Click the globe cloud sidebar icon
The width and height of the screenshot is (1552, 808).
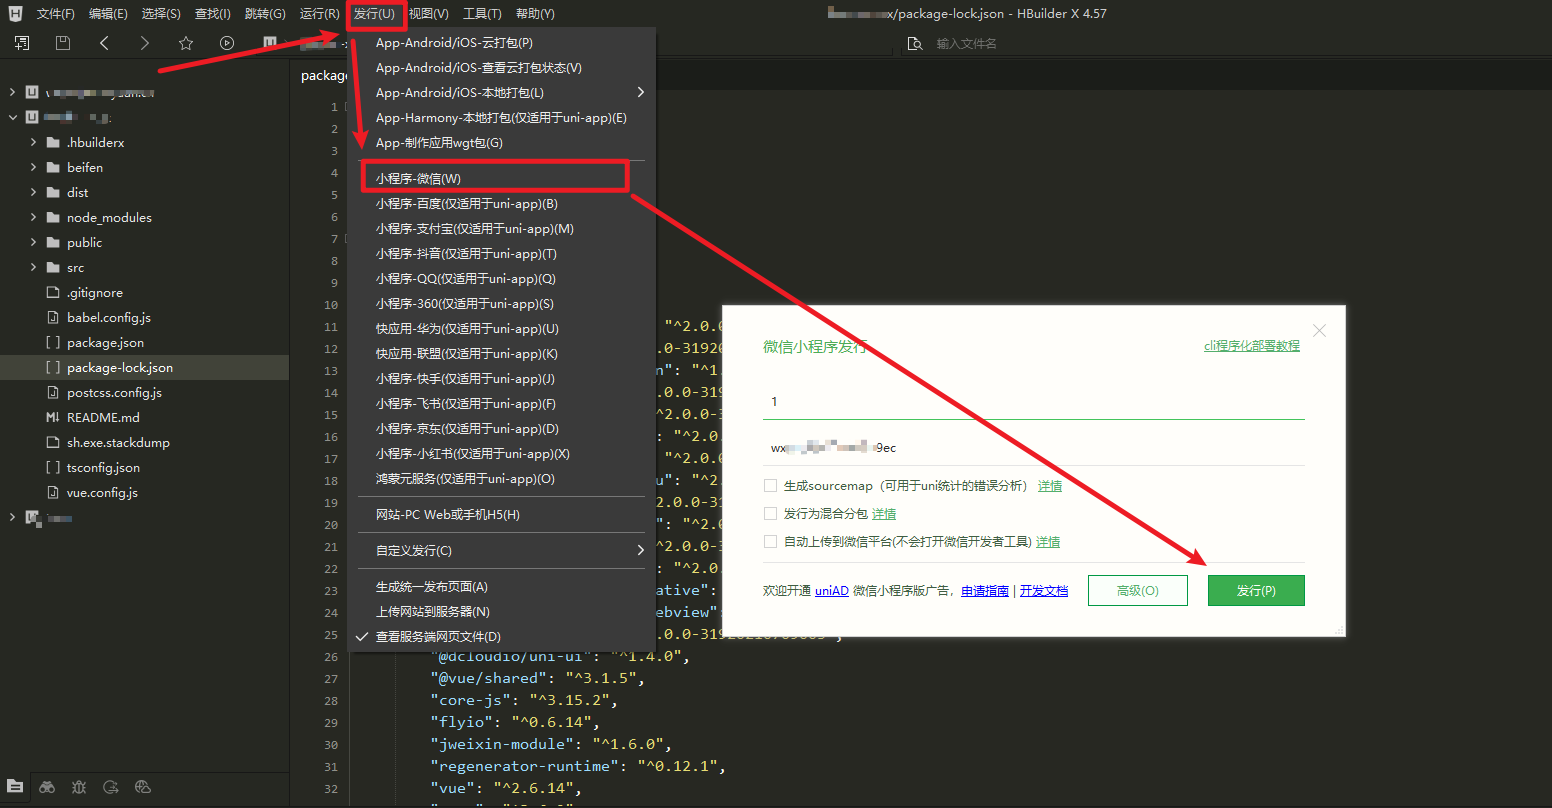coord(143,787)
